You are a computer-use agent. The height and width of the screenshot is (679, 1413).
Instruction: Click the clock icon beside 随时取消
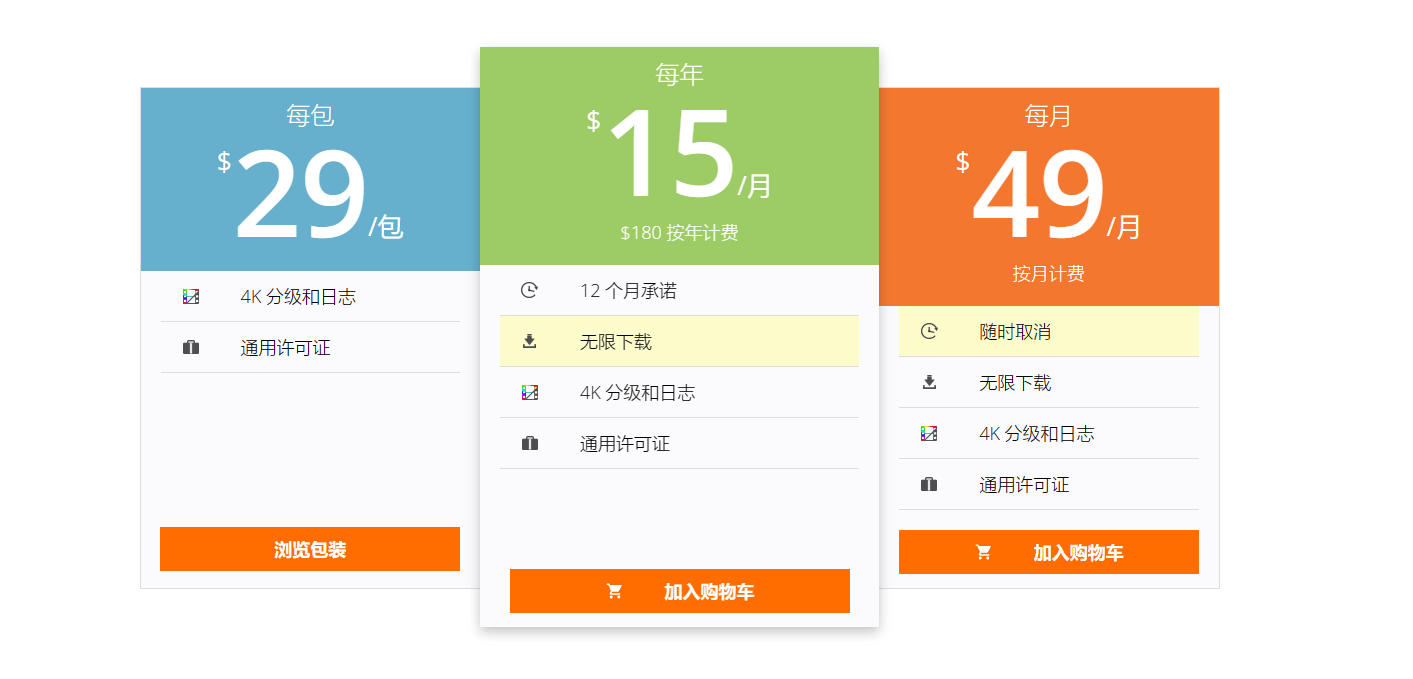coord(929,332)
